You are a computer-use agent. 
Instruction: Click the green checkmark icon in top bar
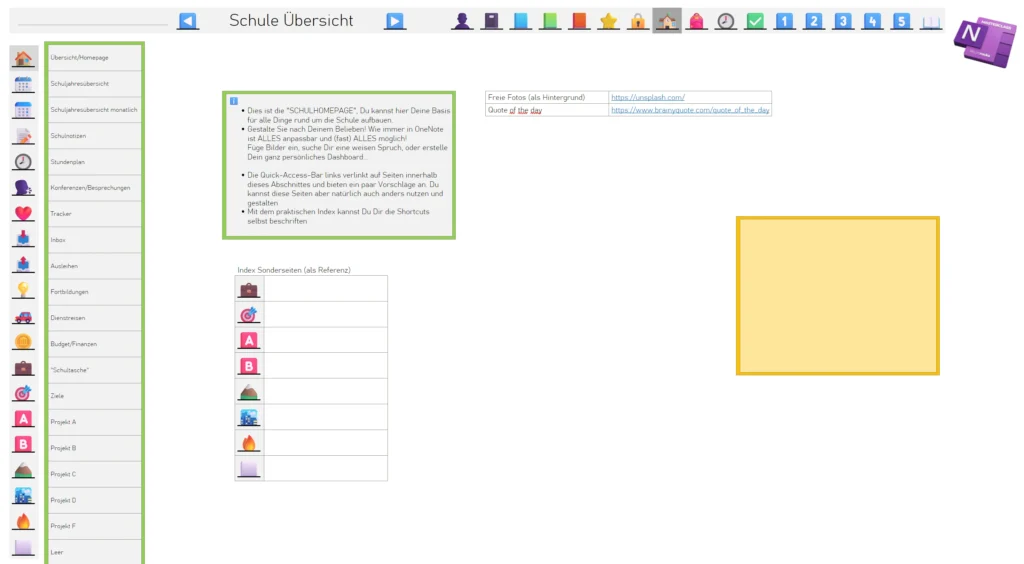[x=755, y=21]
